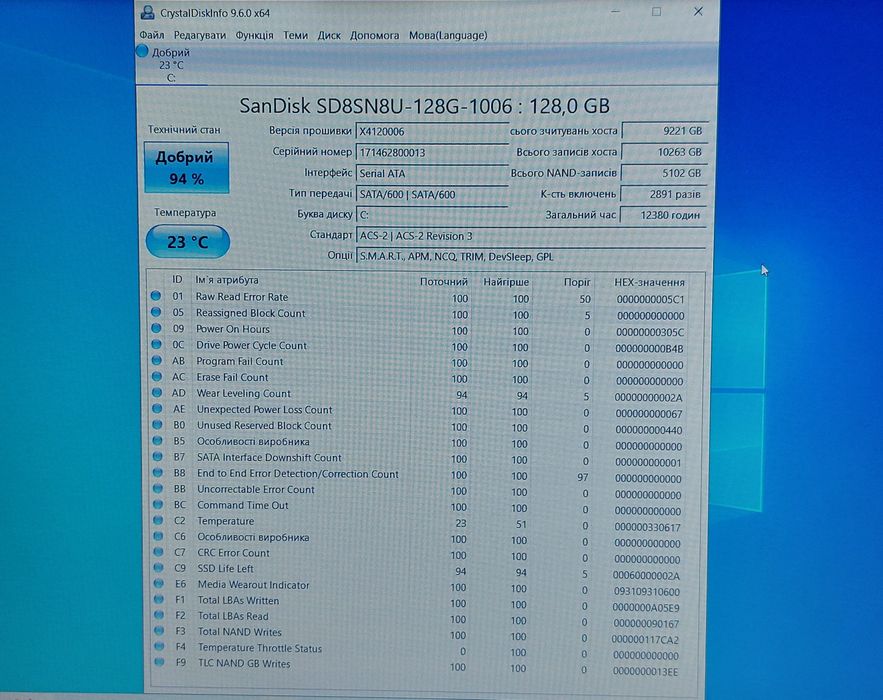Click the Поріг column header
883x700 pixels.
tap(577, 282)
